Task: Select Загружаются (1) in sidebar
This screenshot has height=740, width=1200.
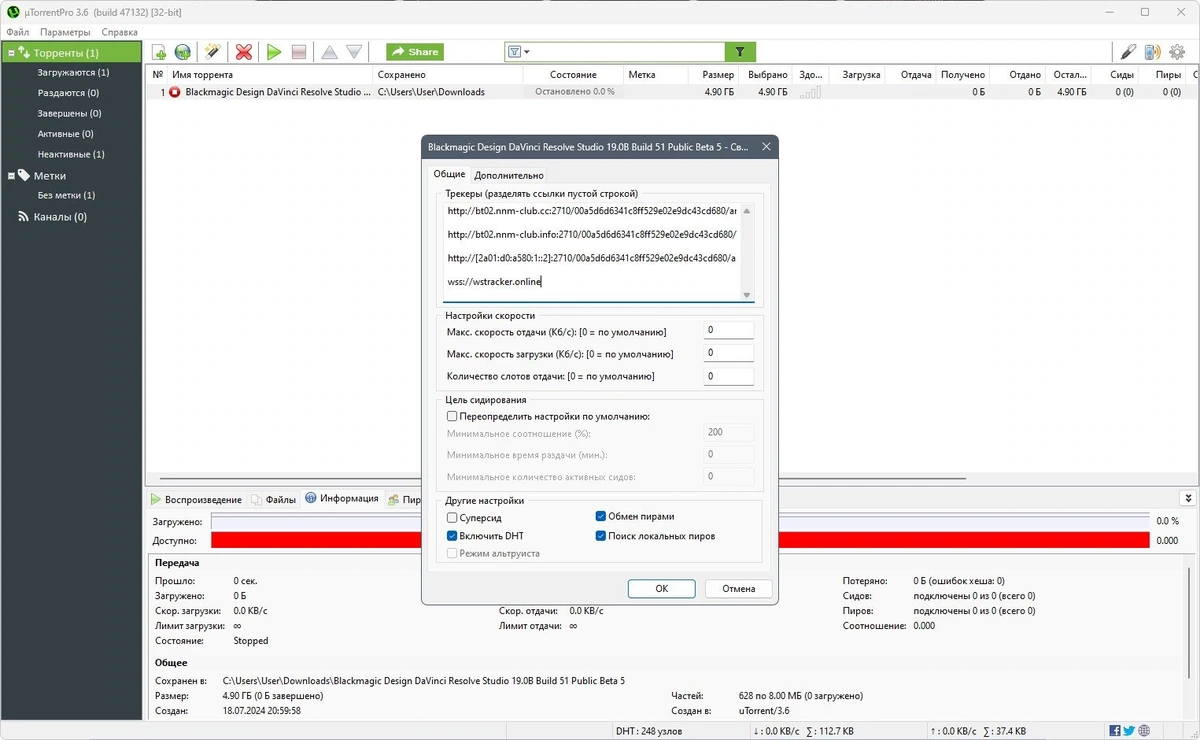Action: [x=73, y=73]
